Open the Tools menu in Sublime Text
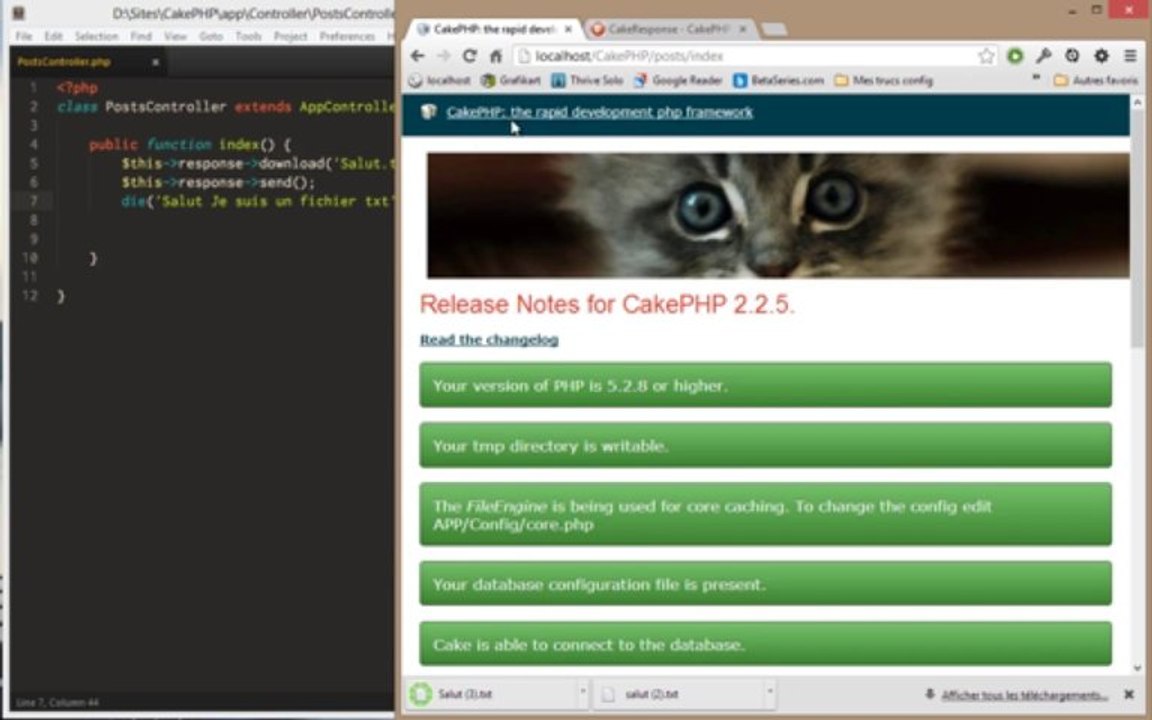The width and height of the screenshot is (1152, 720). (248, 36)
